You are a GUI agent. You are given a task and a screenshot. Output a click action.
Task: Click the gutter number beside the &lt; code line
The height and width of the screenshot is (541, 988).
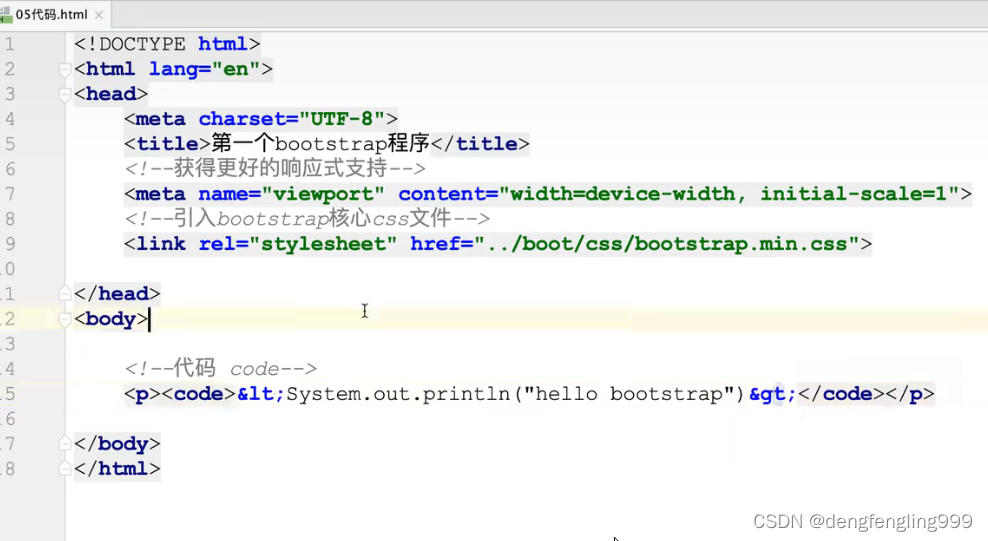click(8, 394)
